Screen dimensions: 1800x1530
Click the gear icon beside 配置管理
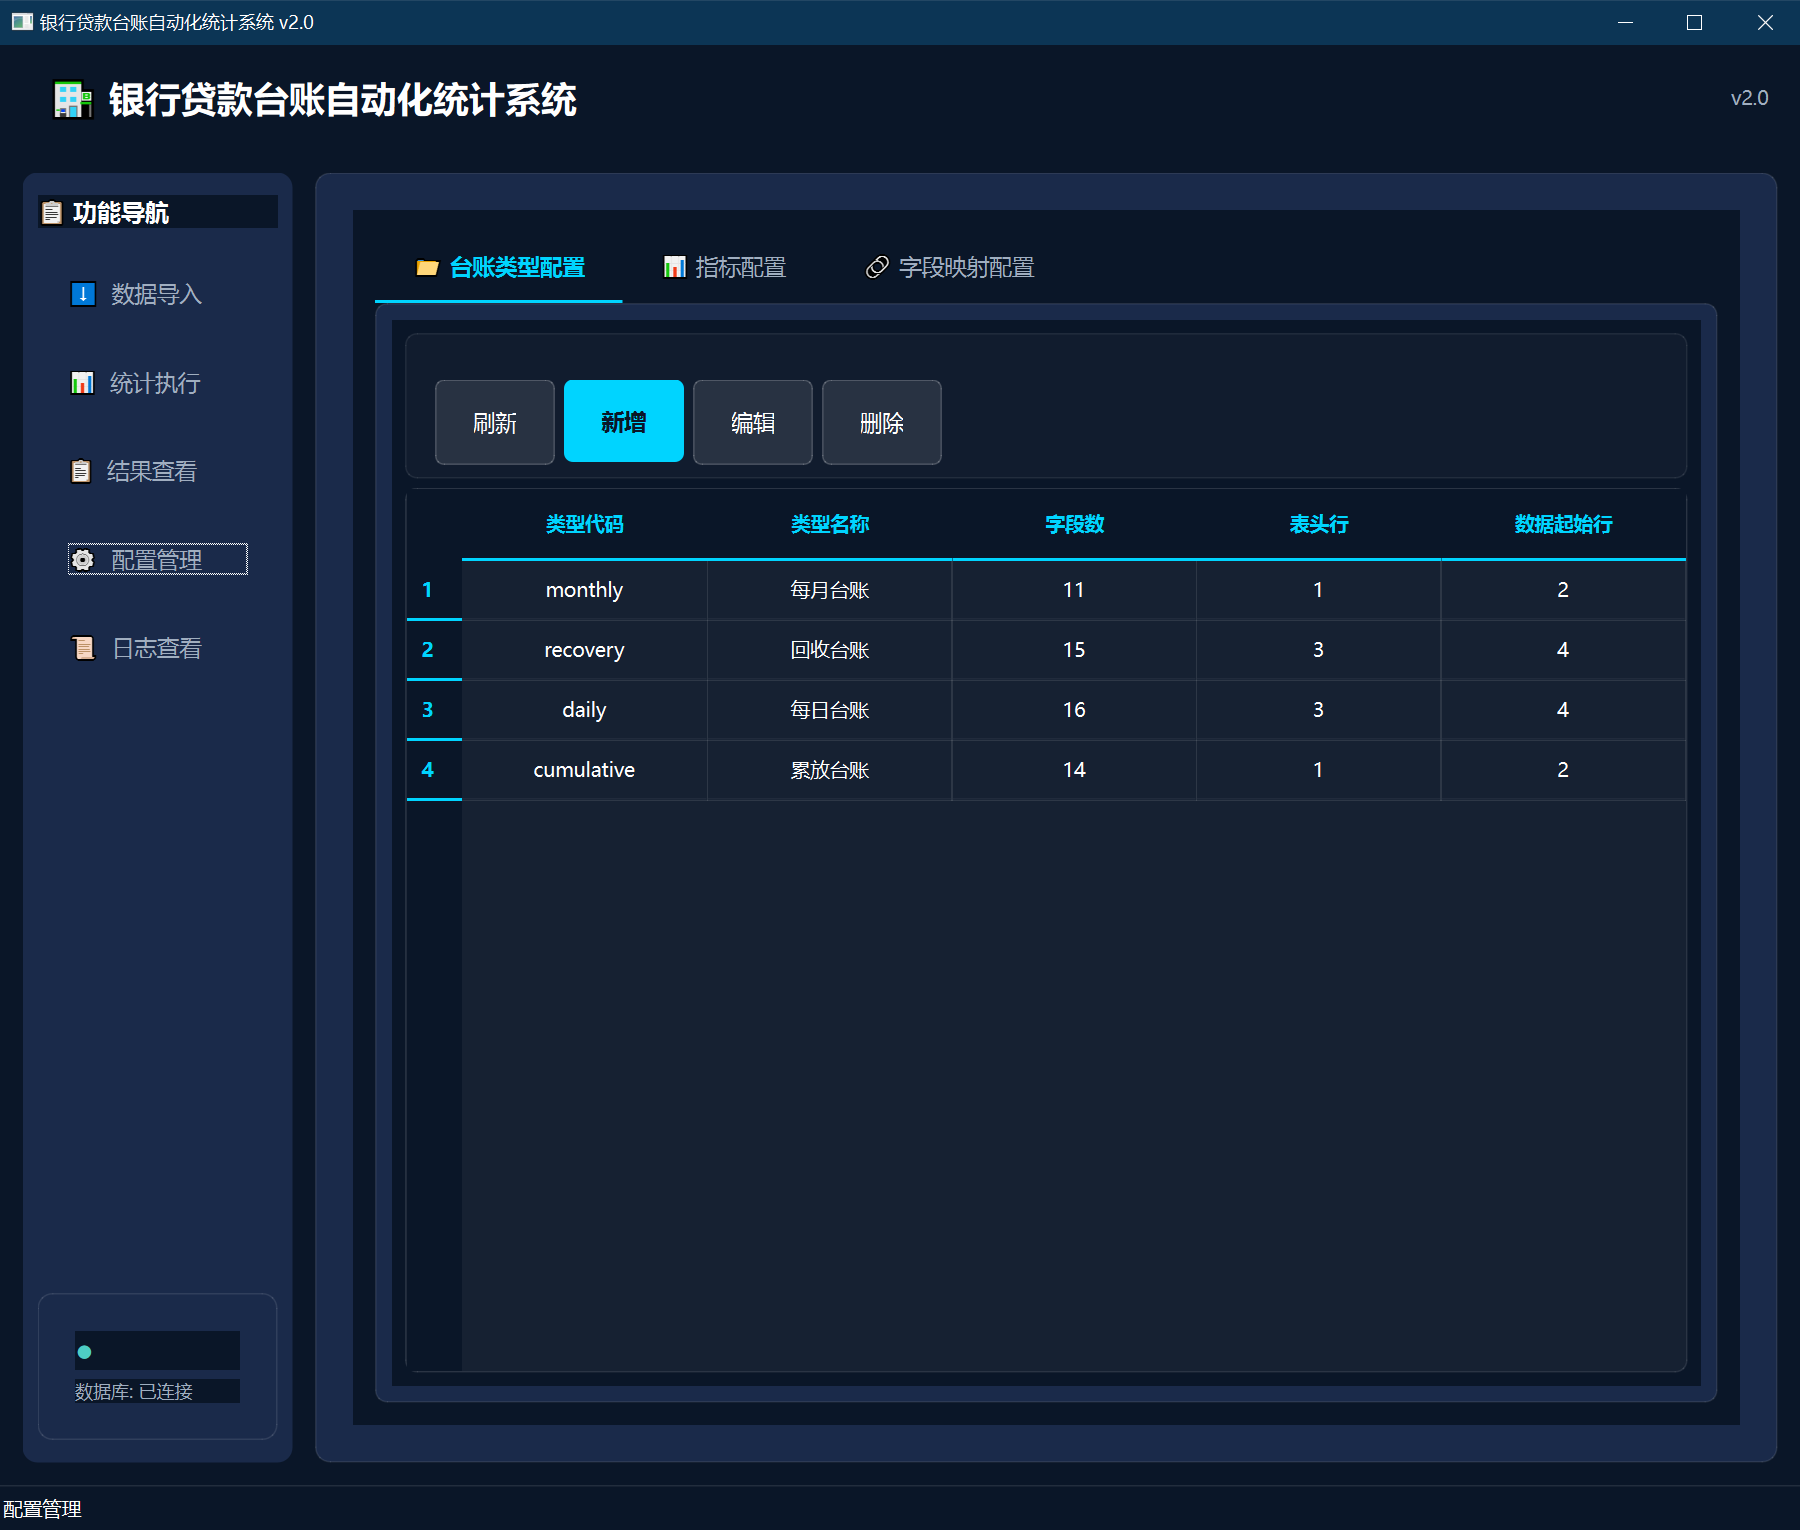83,560
